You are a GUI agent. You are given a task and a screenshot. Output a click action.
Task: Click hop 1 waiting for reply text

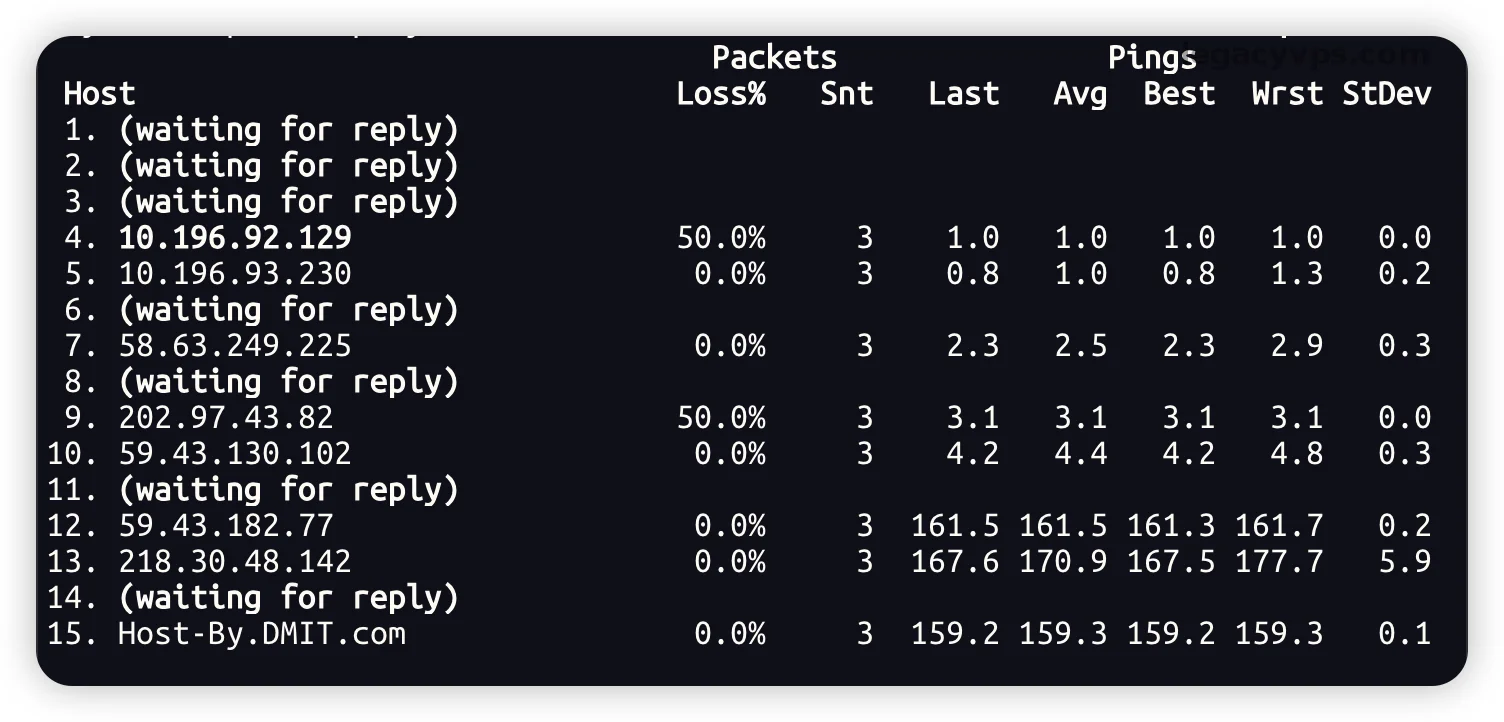(288, 129)
